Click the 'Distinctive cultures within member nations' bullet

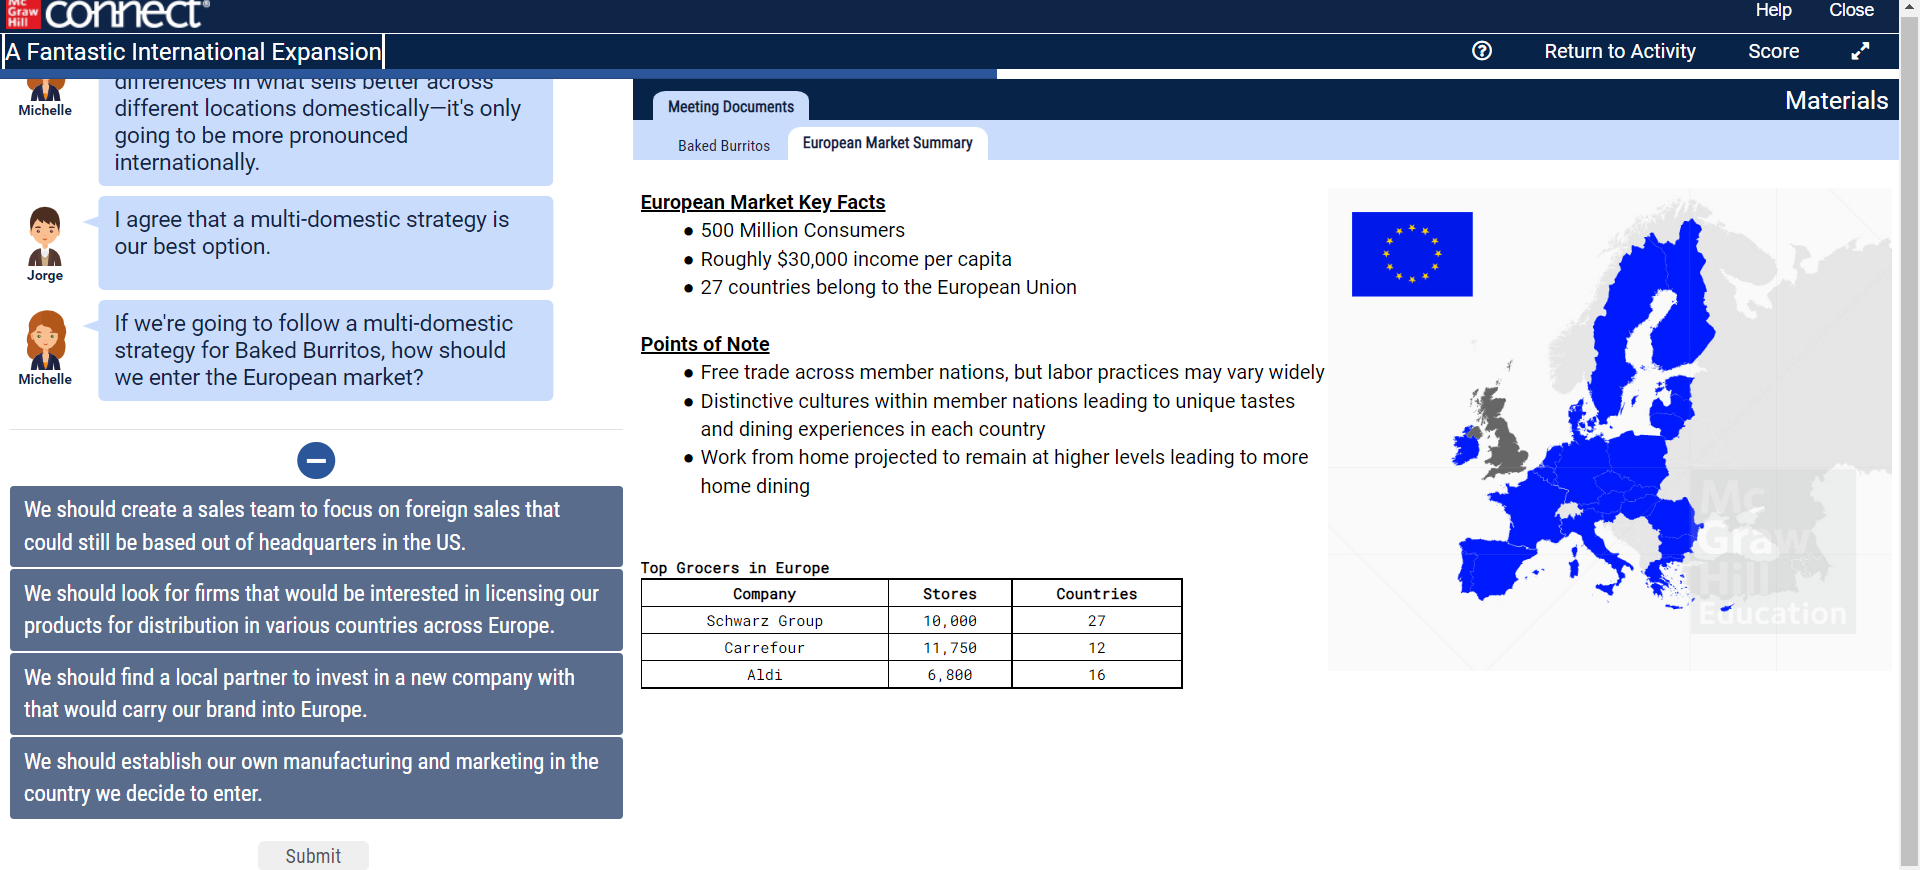[x=997, y=415]
